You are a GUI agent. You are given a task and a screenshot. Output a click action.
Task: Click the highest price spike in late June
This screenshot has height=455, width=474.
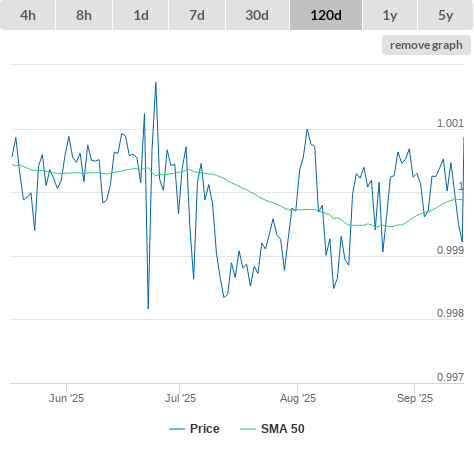(156, 83)
